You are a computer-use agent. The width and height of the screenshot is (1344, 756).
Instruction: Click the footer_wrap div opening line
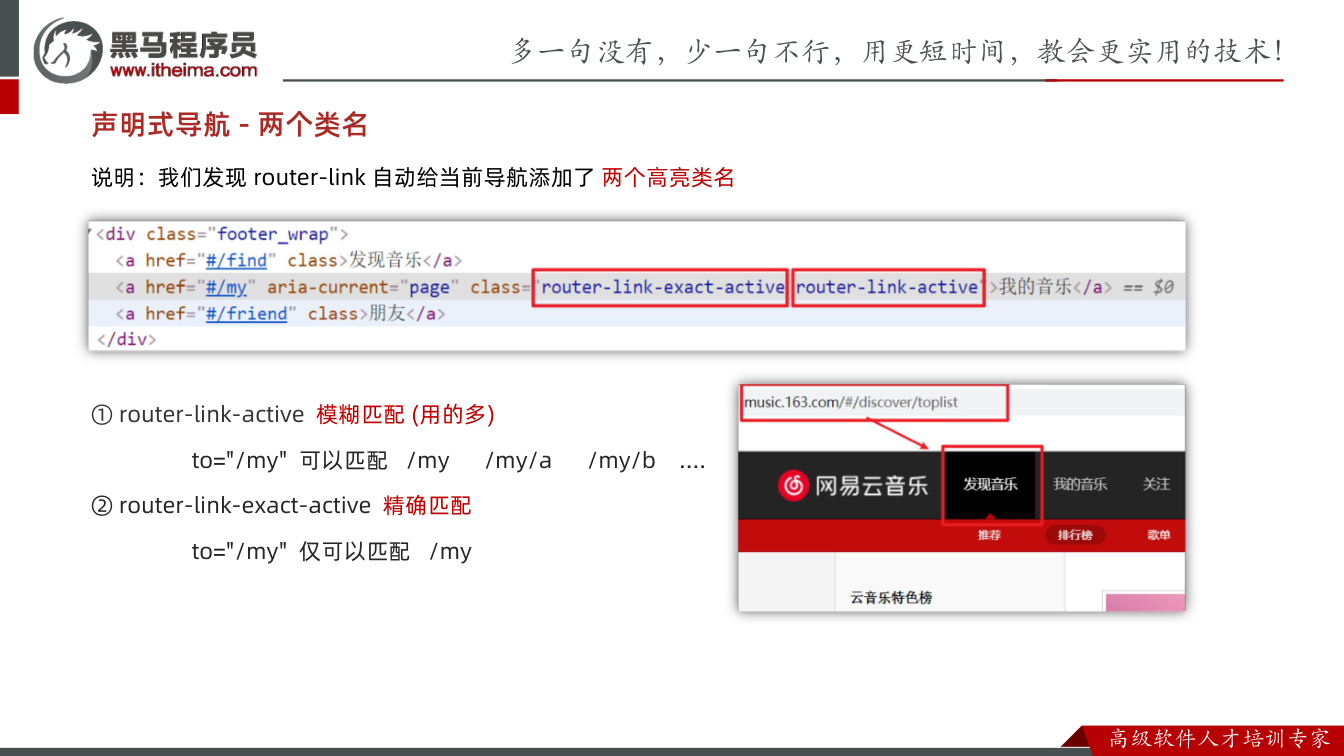(221, 234)
